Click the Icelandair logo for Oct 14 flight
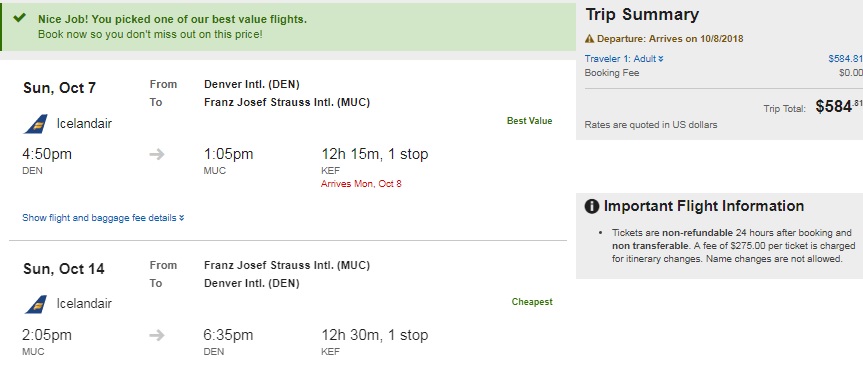 click(36, 304)
